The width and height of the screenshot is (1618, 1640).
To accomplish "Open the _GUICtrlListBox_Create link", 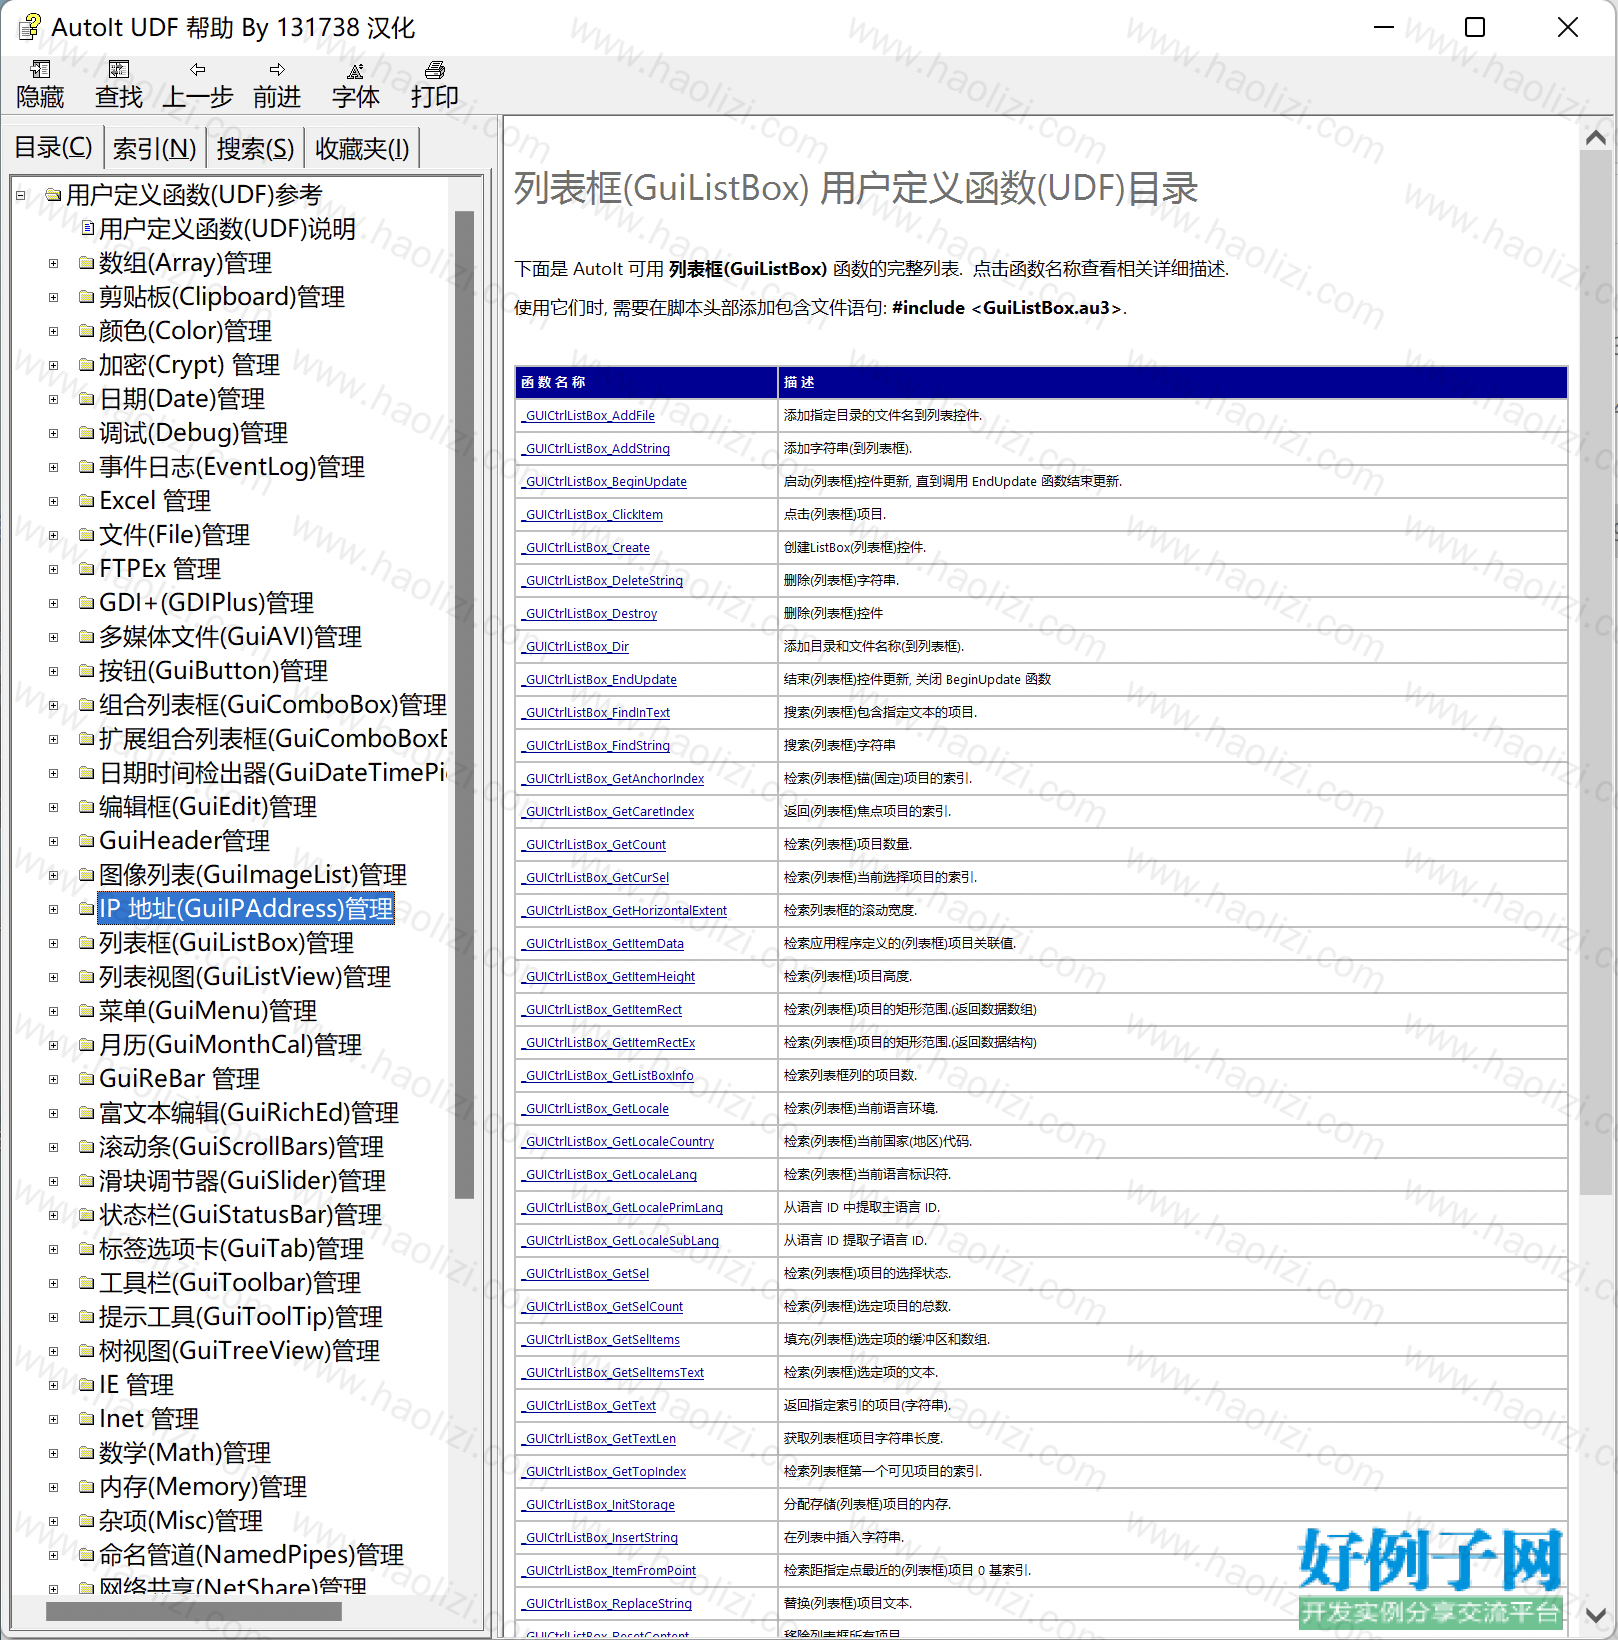I will point(586,548).
